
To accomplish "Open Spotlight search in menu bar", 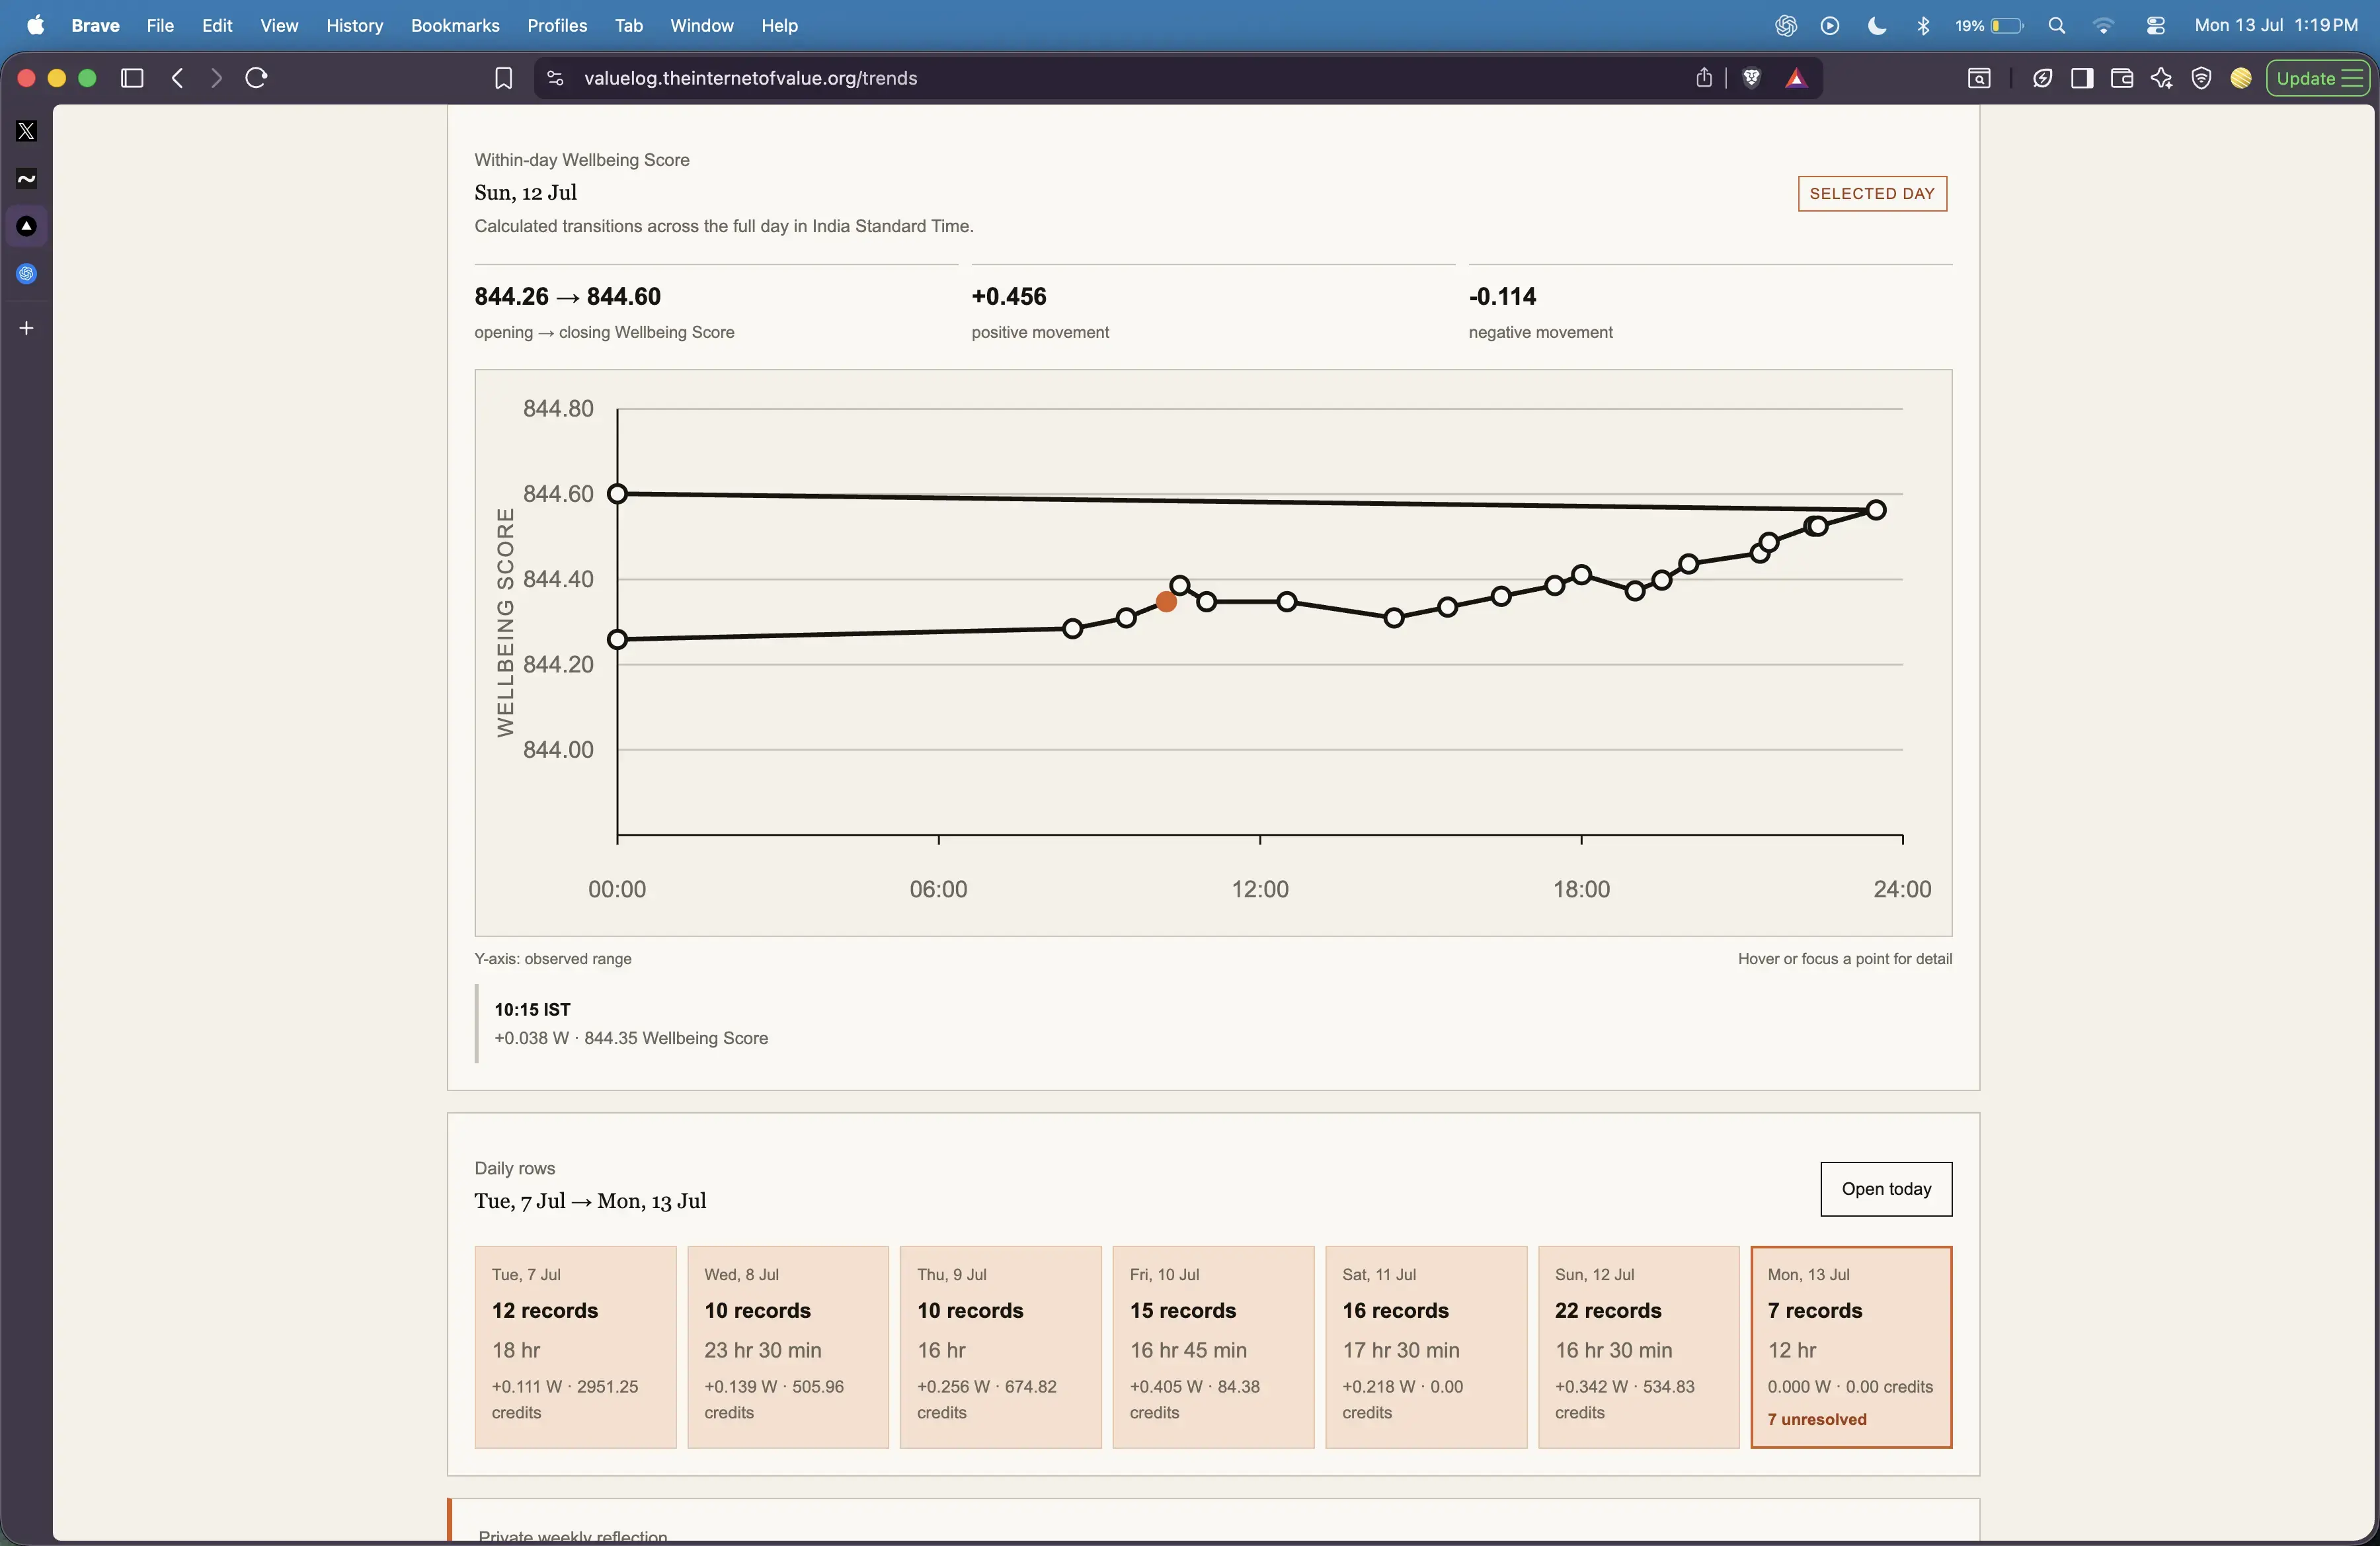I will pyautogui.click(x=2057, y=26).
